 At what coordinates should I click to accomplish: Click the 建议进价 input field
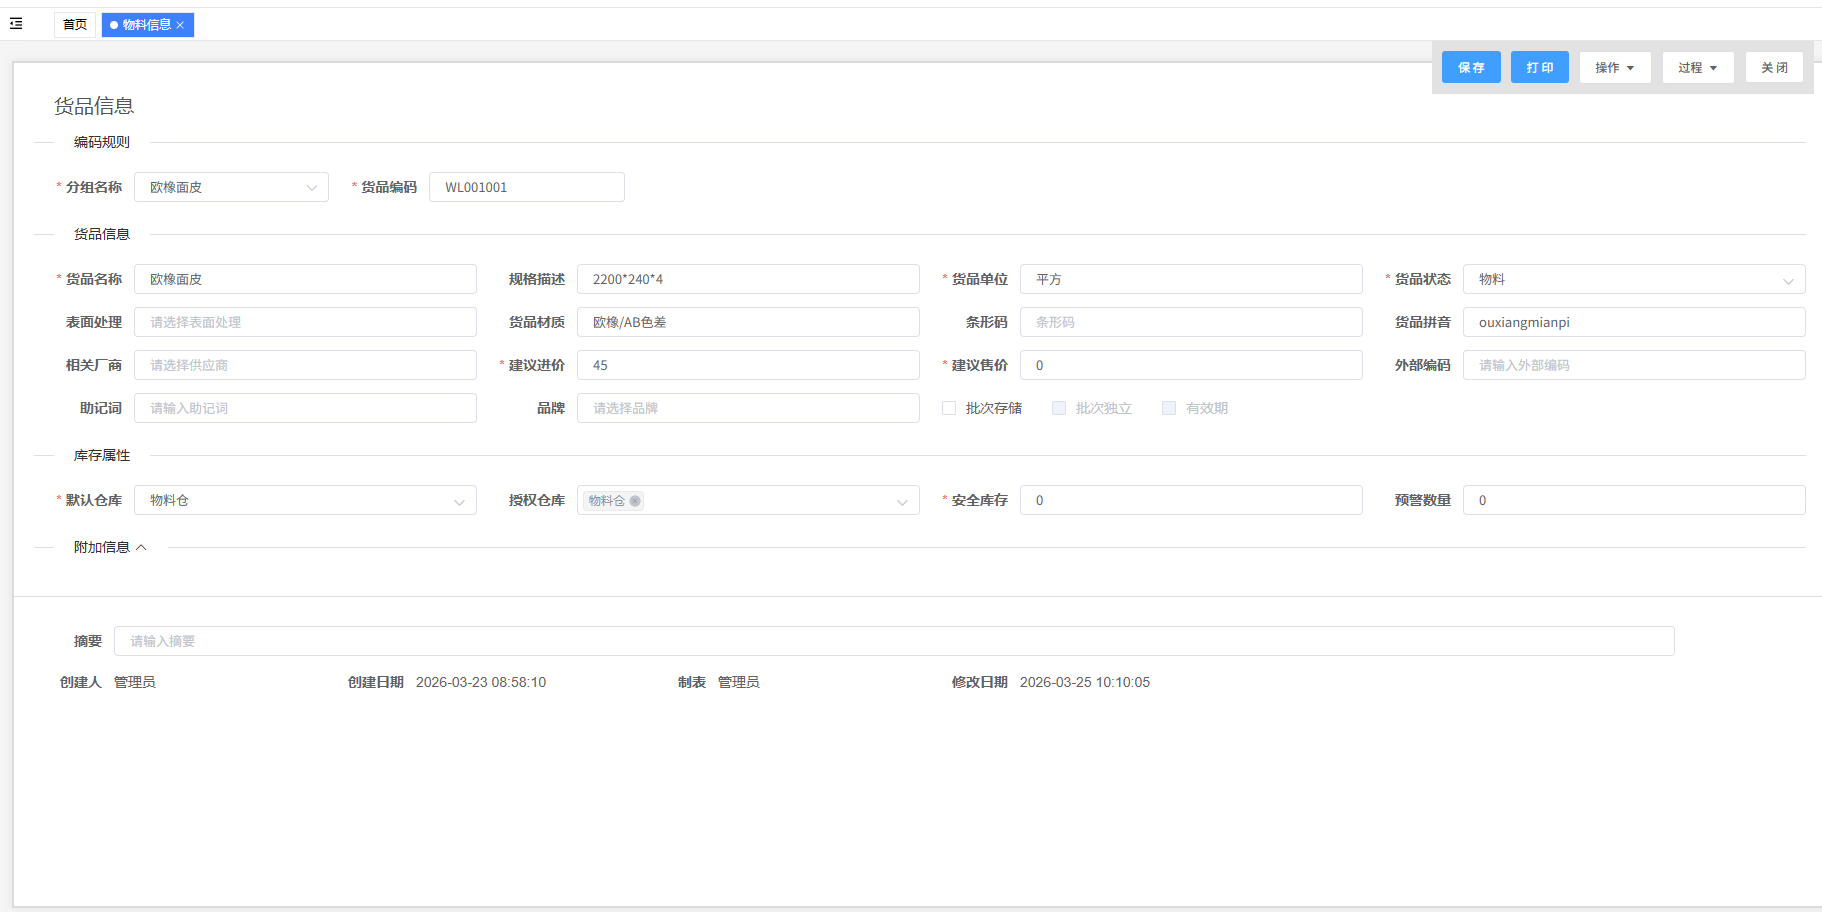tap(747, 365)
